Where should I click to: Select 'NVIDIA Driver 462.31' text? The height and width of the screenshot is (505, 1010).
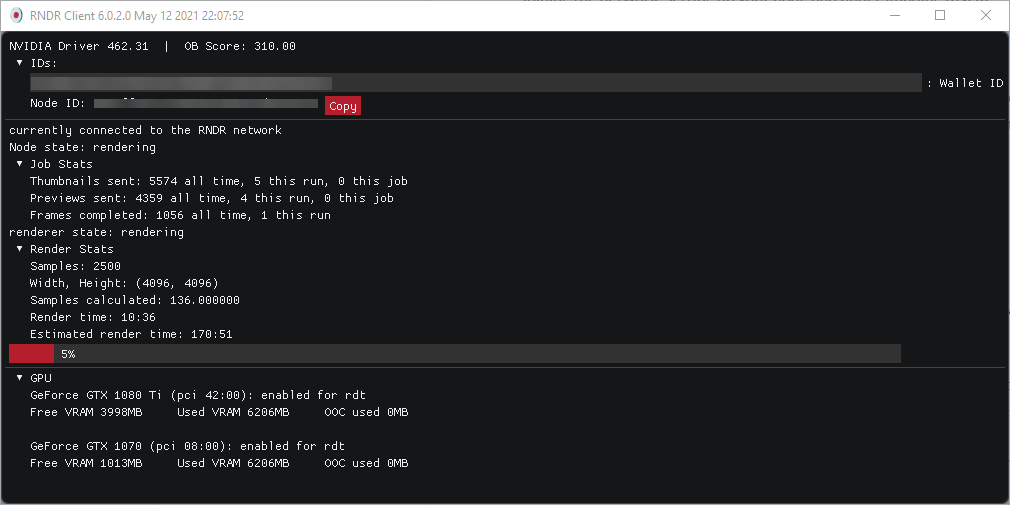click(x=79, y=46)
